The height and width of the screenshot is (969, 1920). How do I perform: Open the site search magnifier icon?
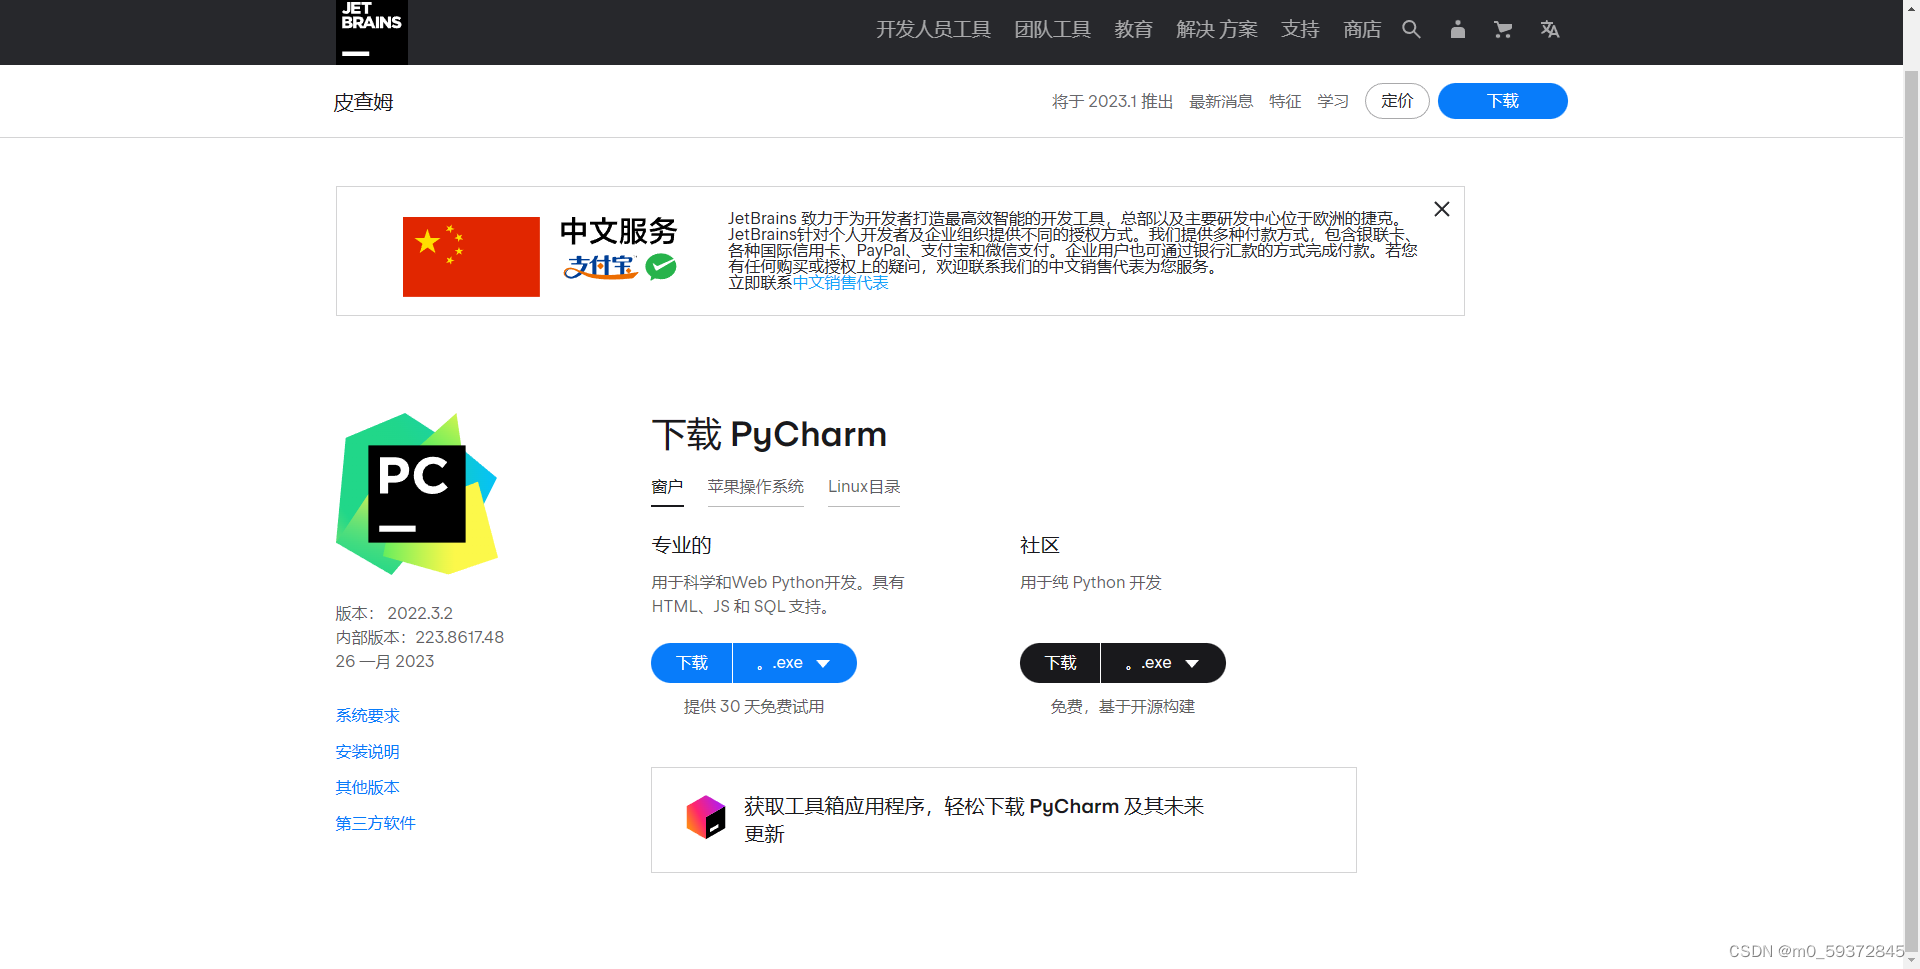1411,29
